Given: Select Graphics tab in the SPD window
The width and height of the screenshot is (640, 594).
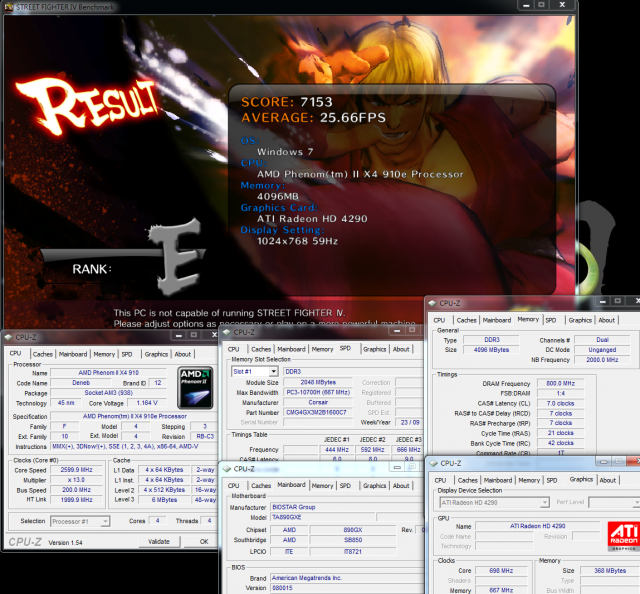Looking at the screenshot, I should 374,349.
